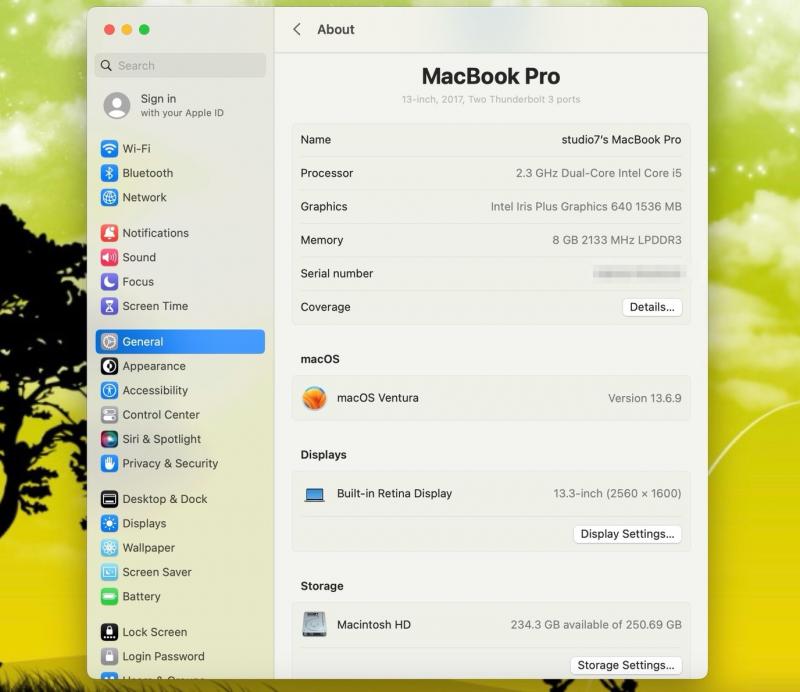Screen dimensions: 800x692
Task: Open the Coverage Details button
Action: pyautogui.click(x=652, y=307)
